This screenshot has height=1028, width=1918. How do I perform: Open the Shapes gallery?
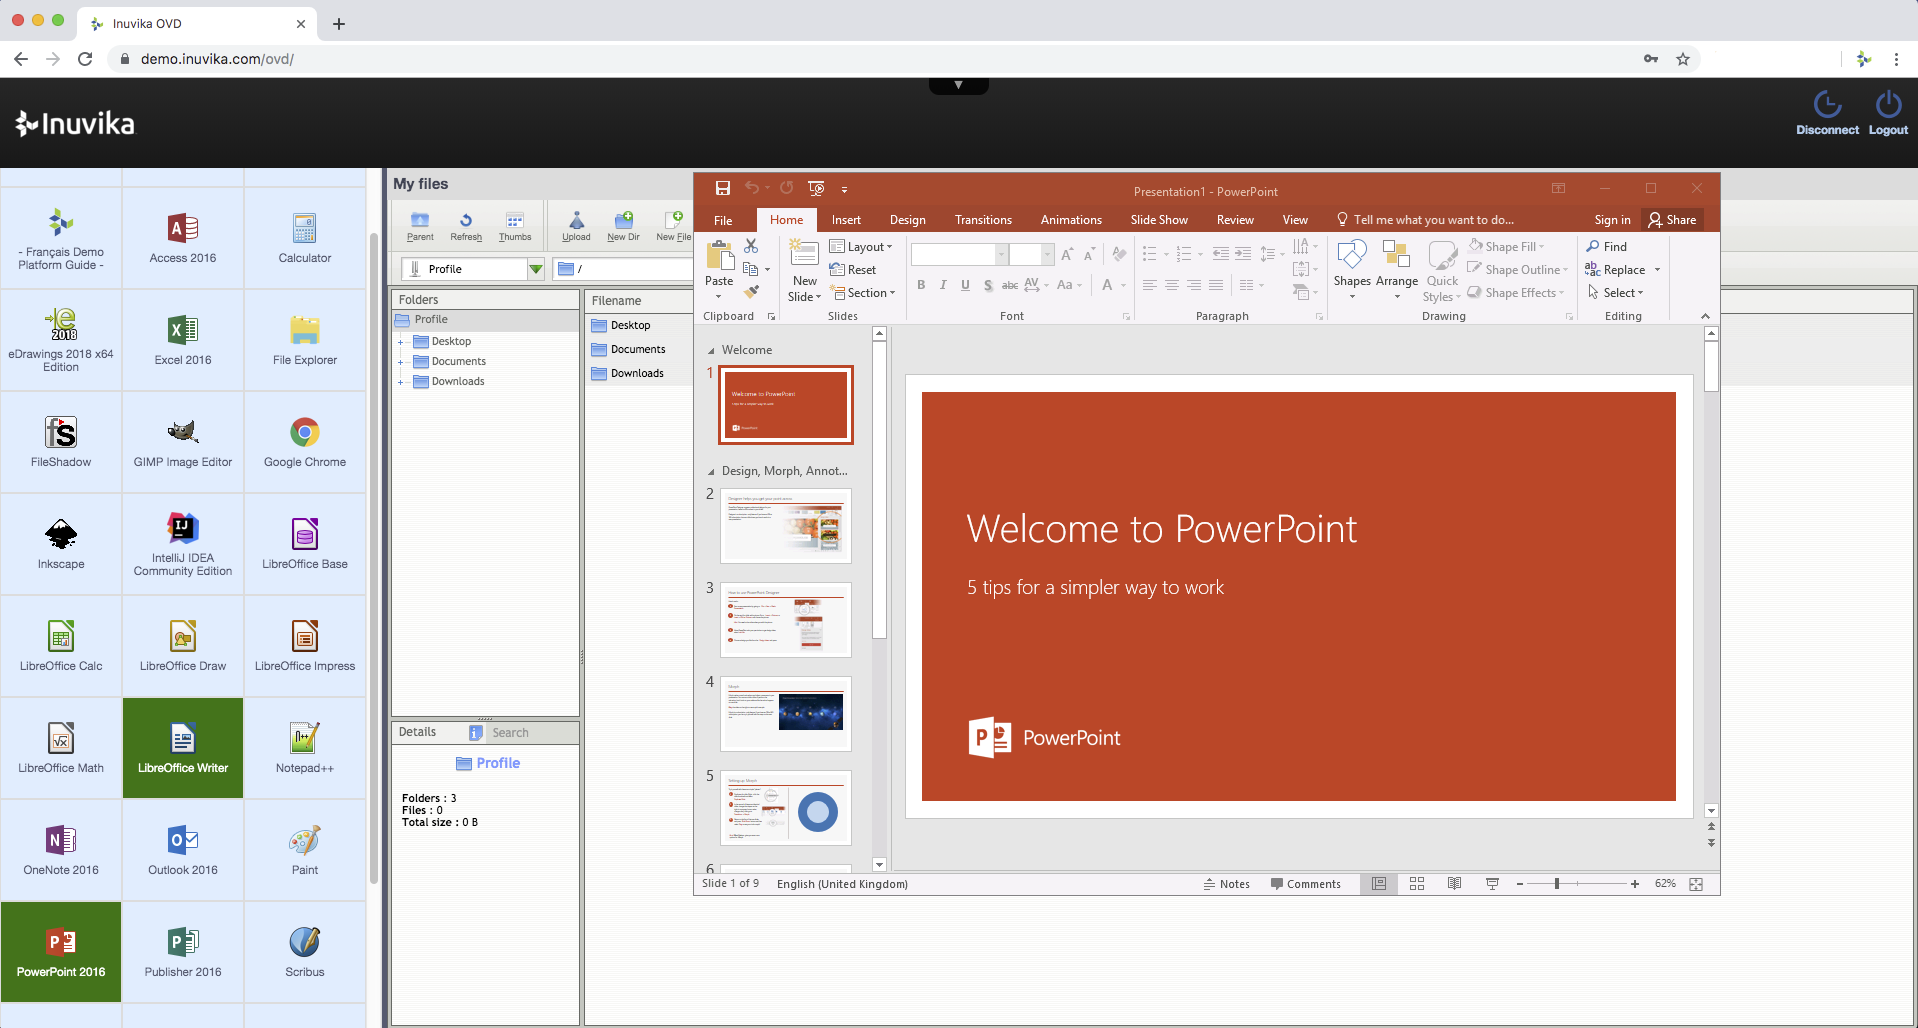(x=1351, y=265)
